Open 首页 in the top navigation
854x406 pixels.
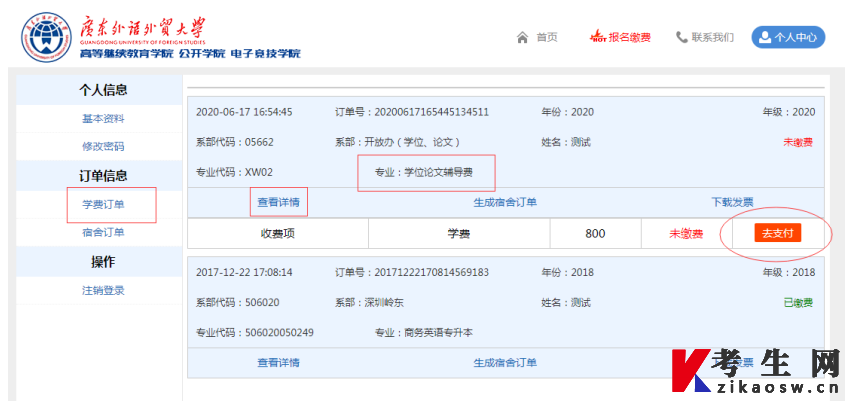(x=547, y=38)
